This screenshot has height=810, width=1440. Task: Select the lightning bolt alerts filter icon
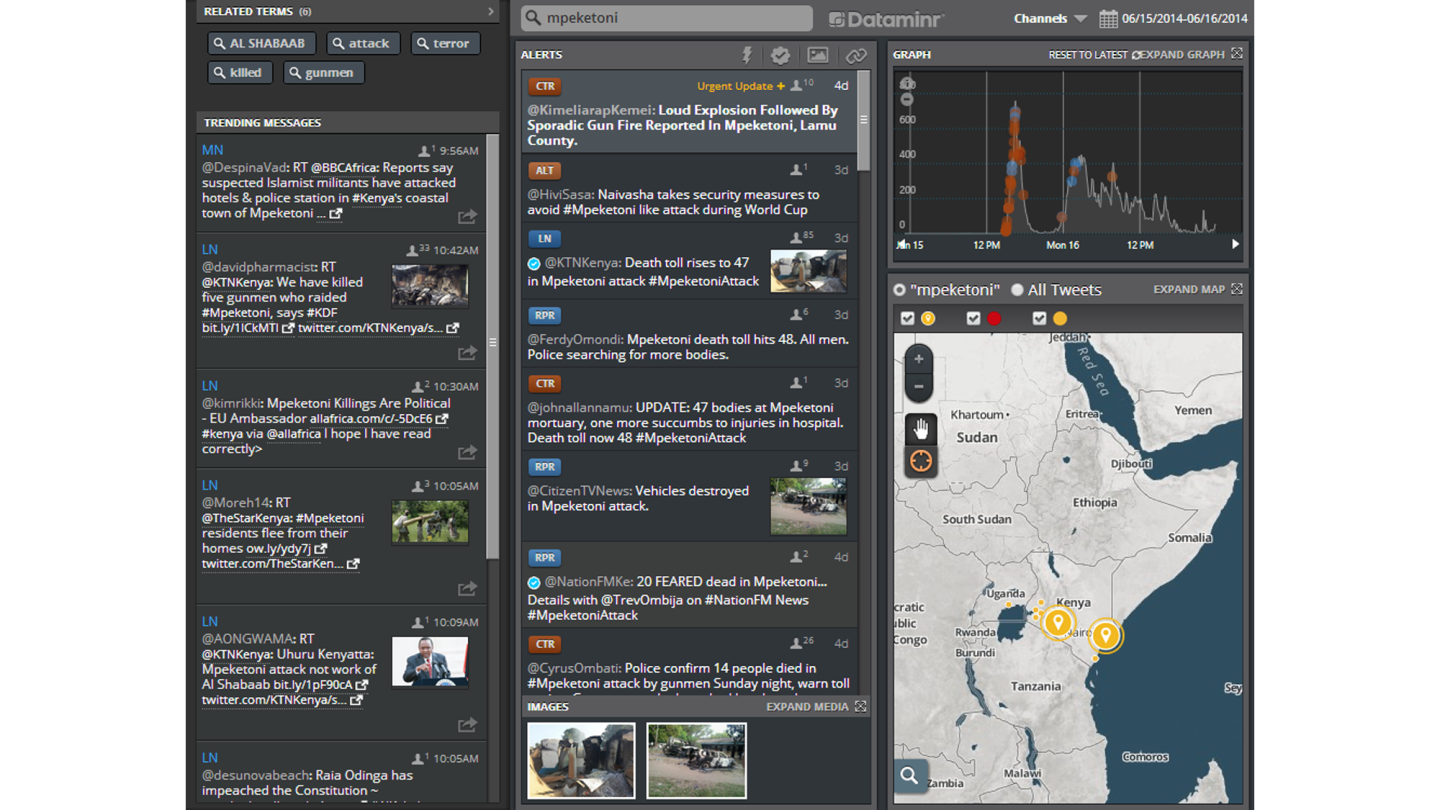tap(747, 55)
